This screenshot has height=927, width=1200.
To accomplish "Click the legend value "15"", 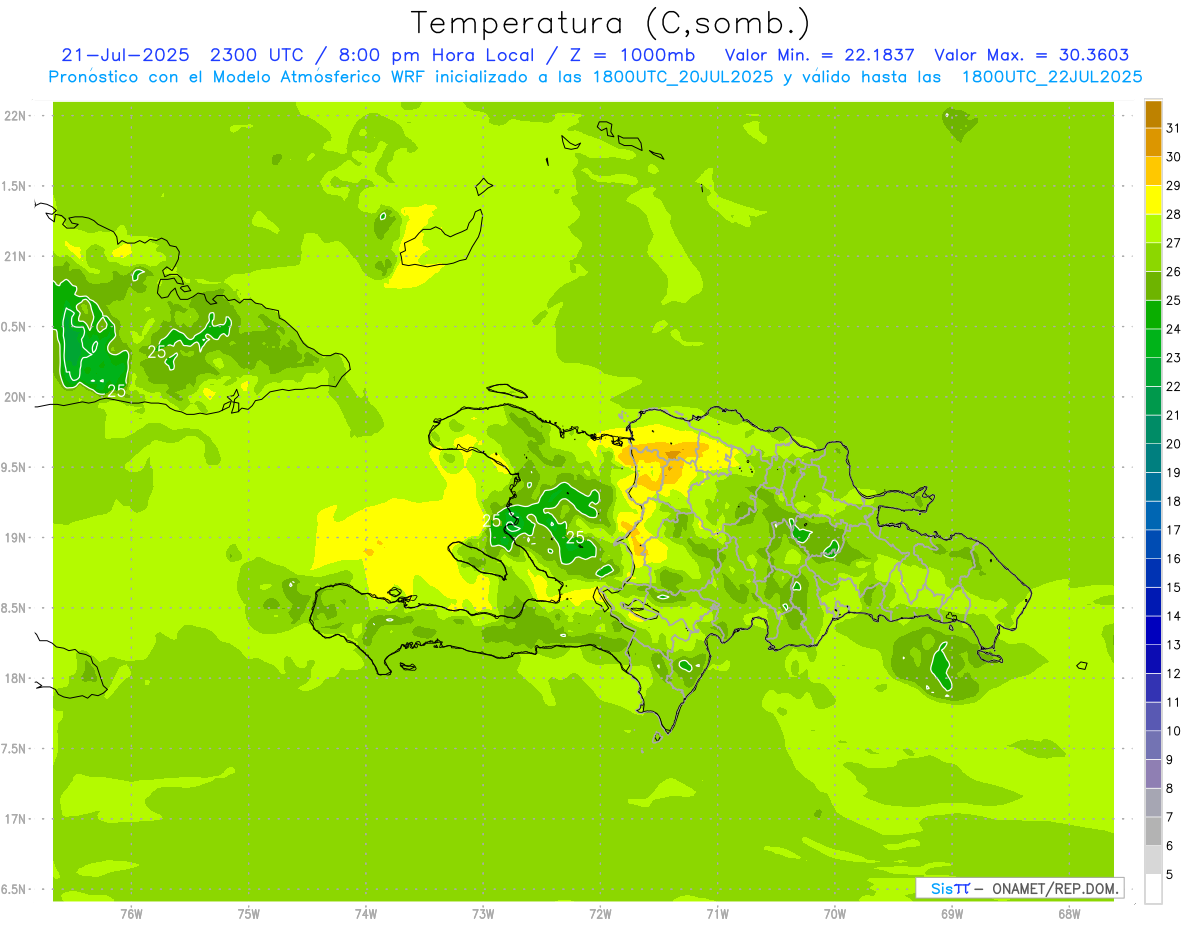I will click(x=1174, y=587).
